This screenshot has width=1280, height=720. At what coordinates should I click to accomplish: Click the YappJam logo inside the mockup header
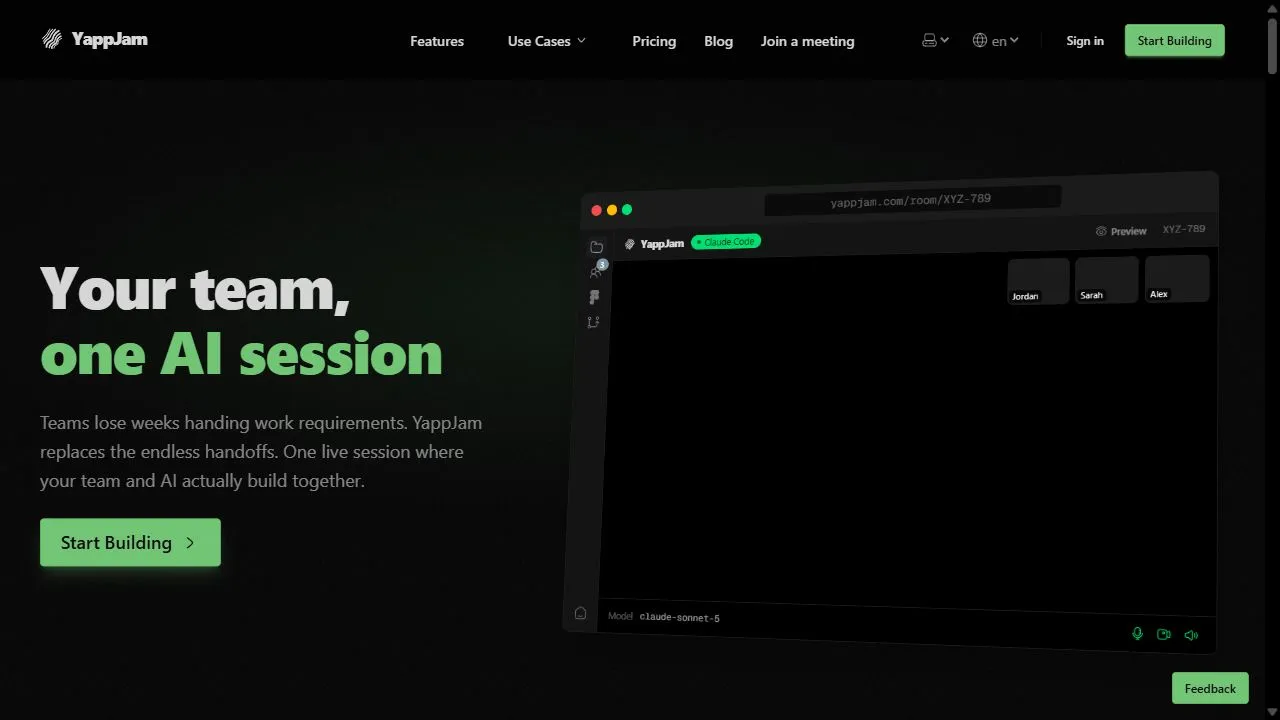click(x=655, y=244)
